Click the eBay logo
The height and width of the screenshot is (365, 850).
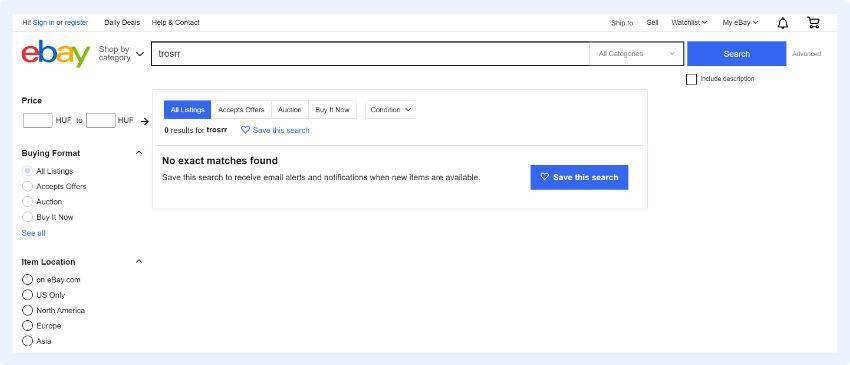pos(56,54)
